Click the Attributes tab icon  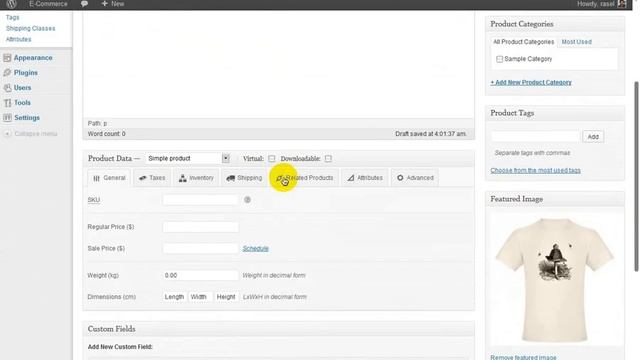(x=351, y=178)
